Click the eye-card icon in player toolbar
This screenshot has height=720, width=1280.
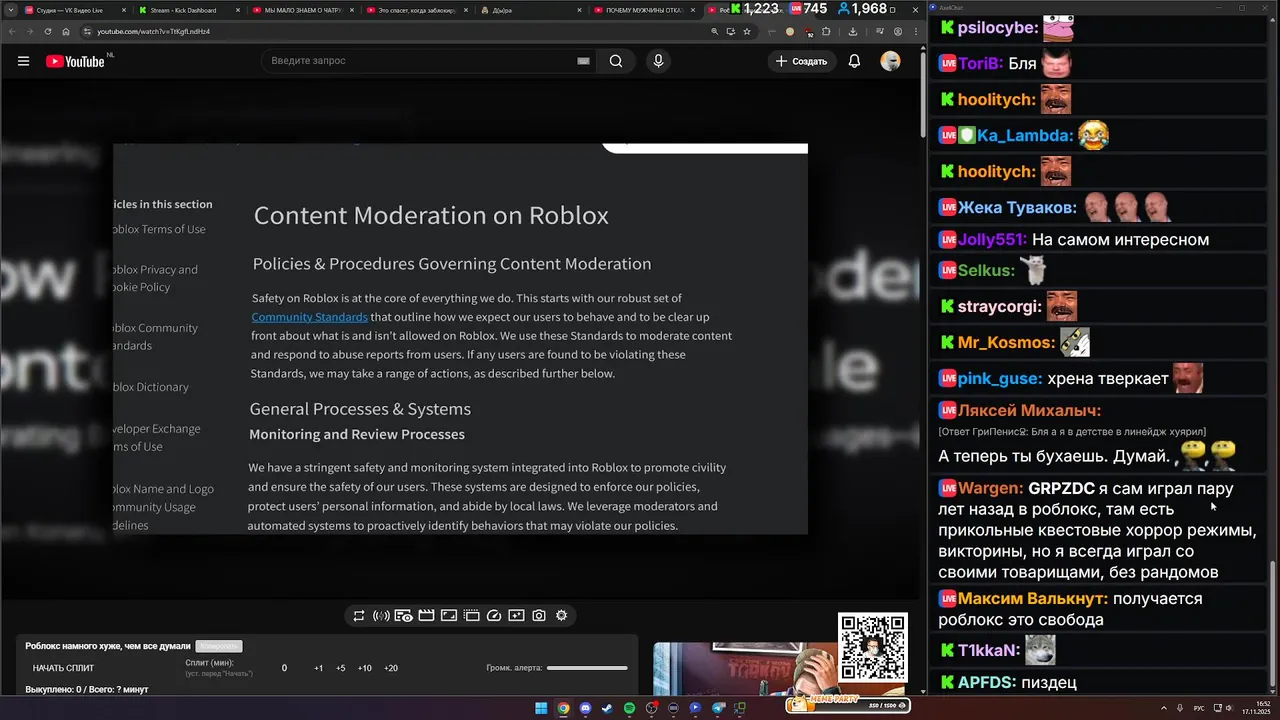[403, 616]
